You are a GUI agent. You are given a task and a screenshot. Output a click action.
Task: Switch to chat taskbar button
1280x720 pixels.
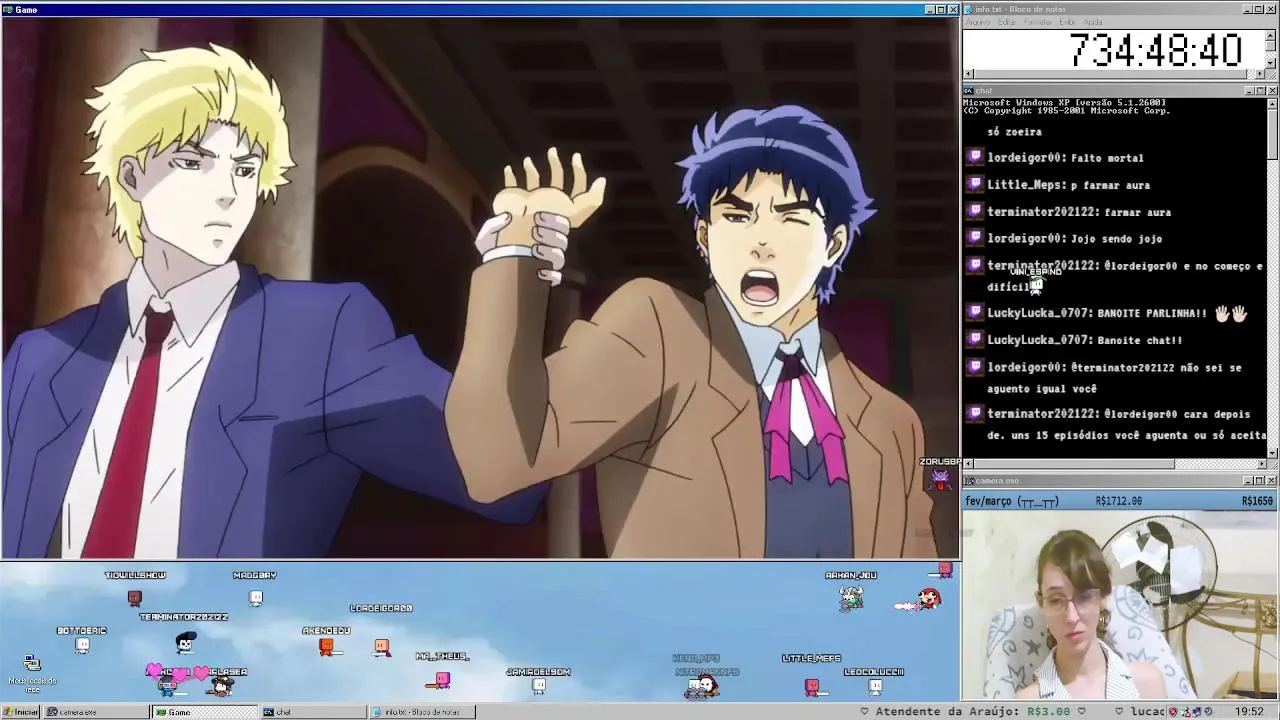313,712
